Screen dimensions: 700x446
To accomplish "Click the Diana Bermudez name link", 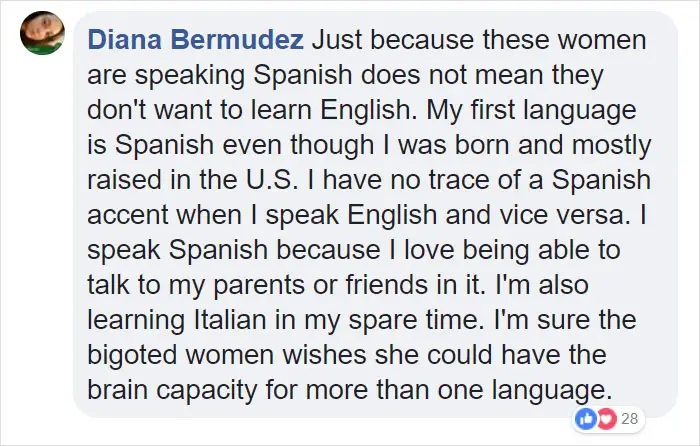I will (x=196, y=39).
